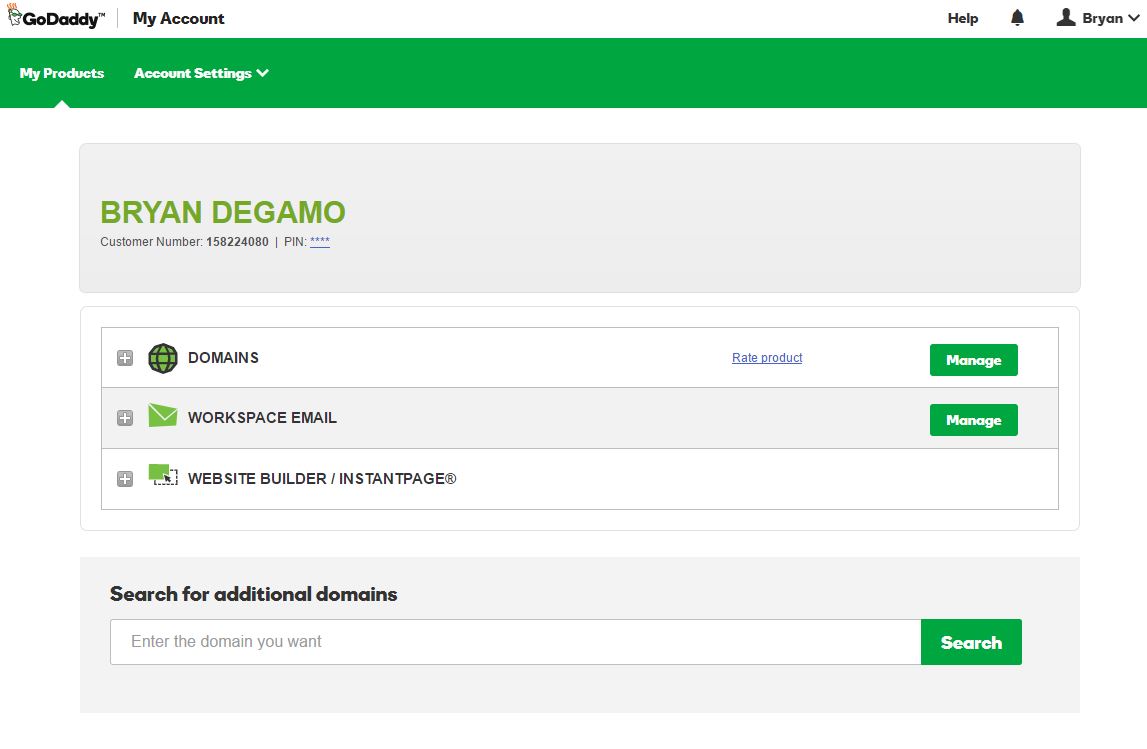This screenshot has width=1147, height=749.
Task: Click customer number 158224080
Action: point(237,241)
